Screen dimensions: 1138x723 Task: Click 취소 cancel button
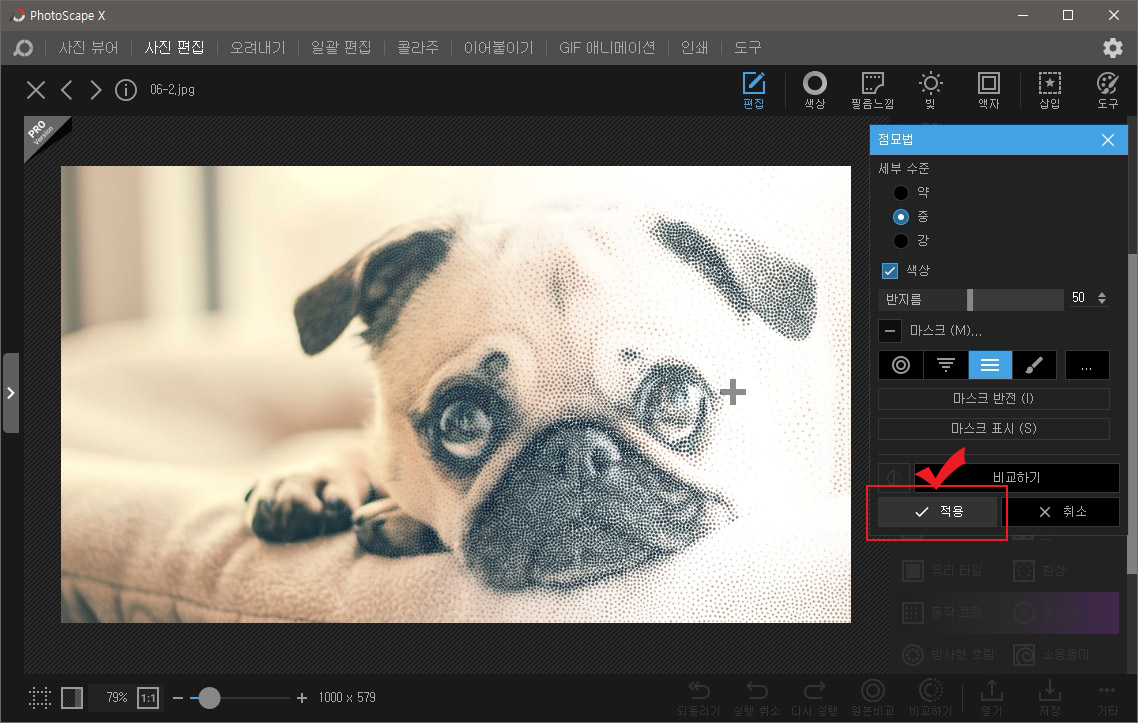pos(1062,512)
